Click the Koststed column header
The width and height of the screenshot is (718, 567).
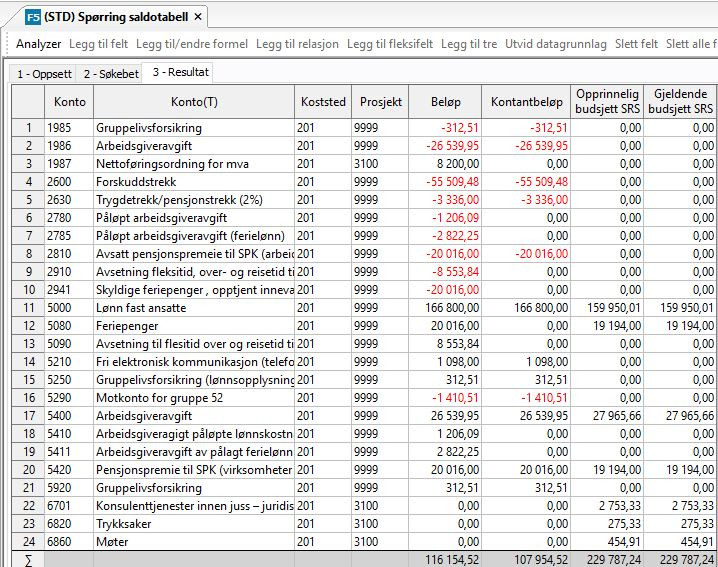point(323,102)
